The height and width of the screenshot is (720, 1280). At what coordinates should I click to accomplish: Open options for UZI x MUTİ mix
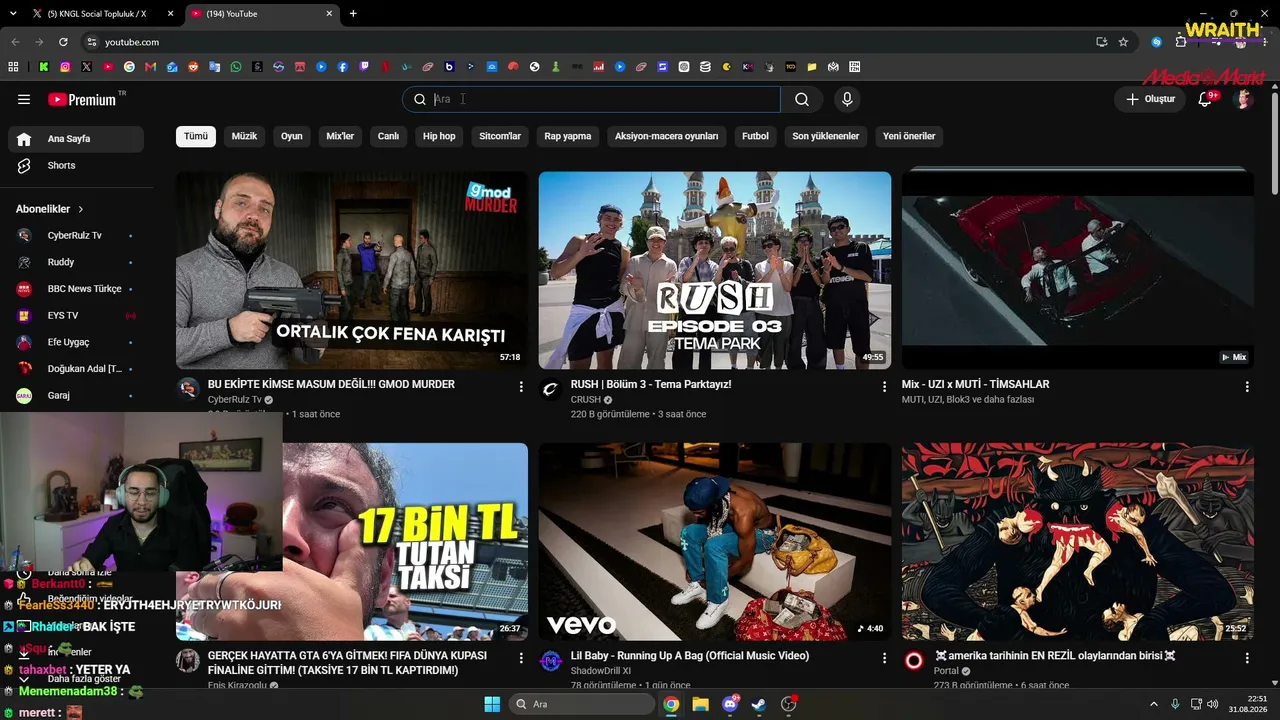pos(1247,386)
